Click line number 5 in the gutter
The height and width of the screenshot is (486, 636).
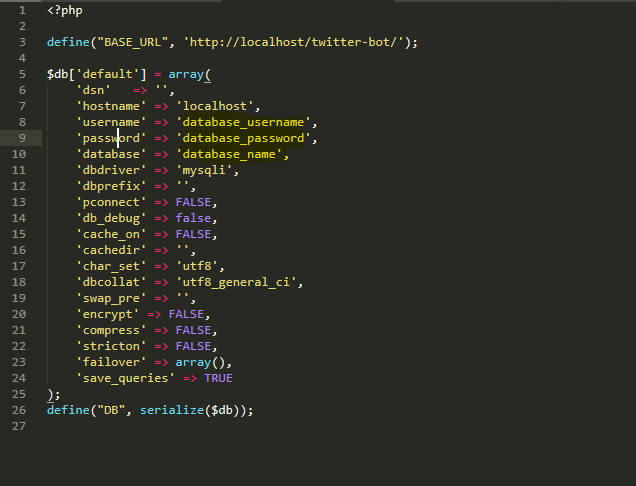pyautogui.click(x=21, y=74)
